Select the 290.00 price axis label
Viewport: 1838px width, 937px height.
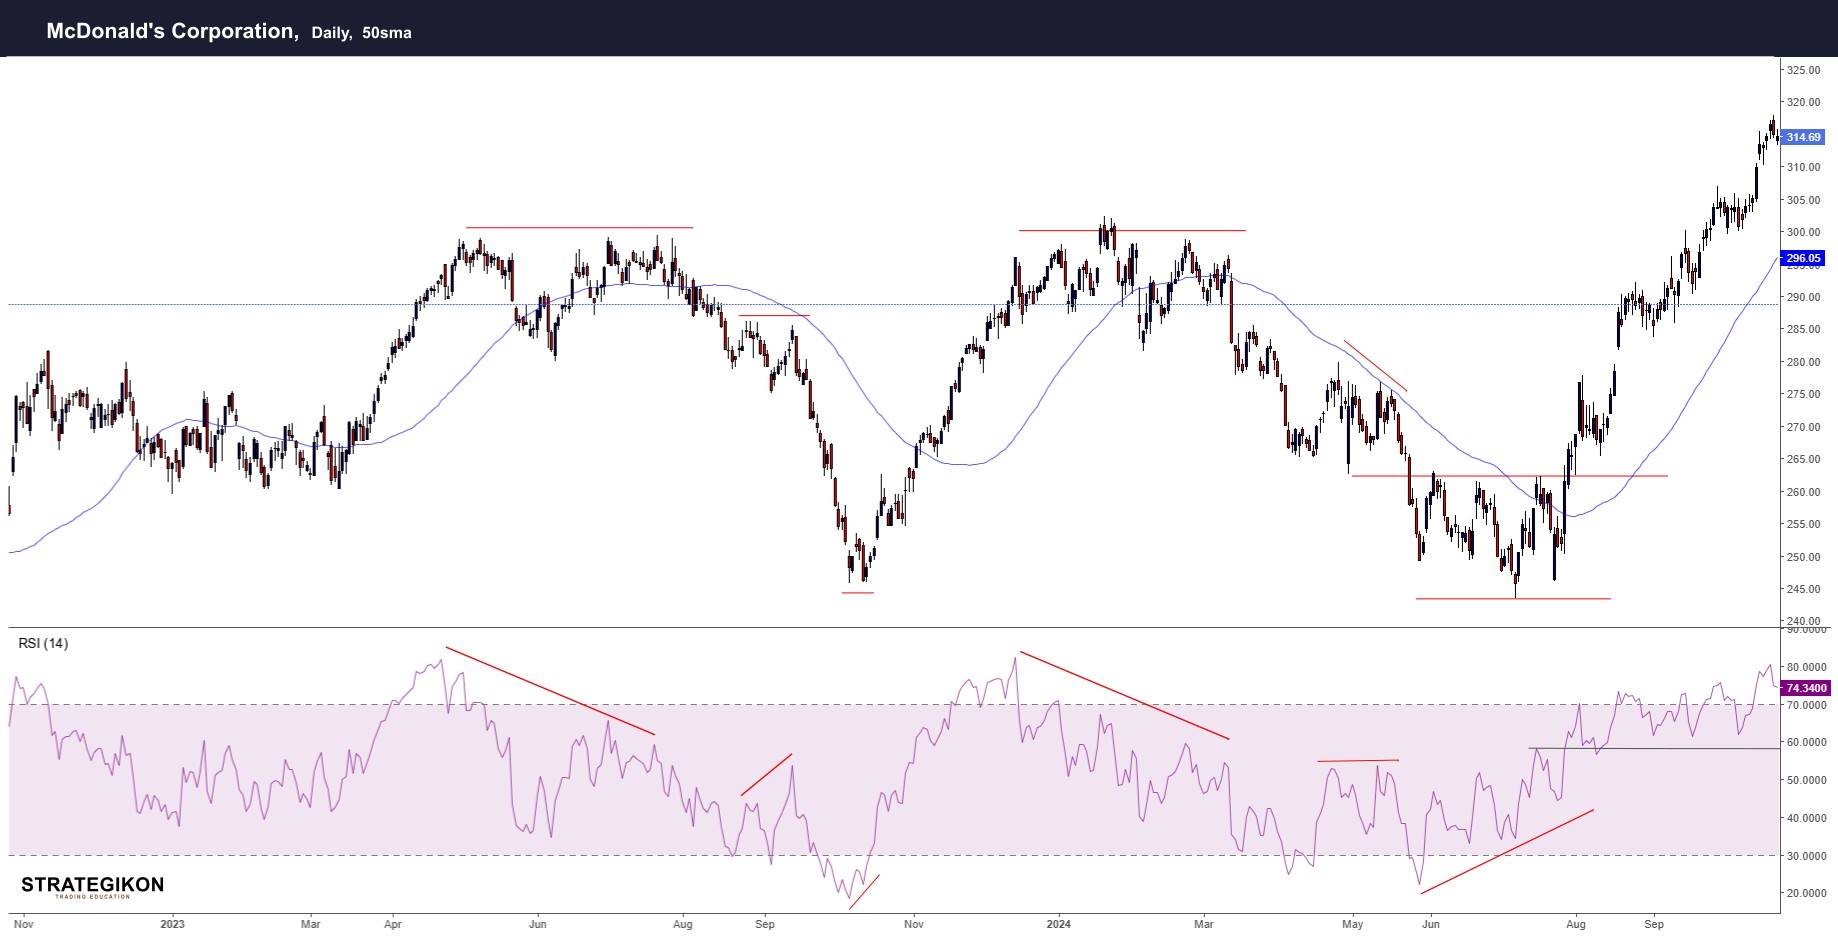[1804, 297]
